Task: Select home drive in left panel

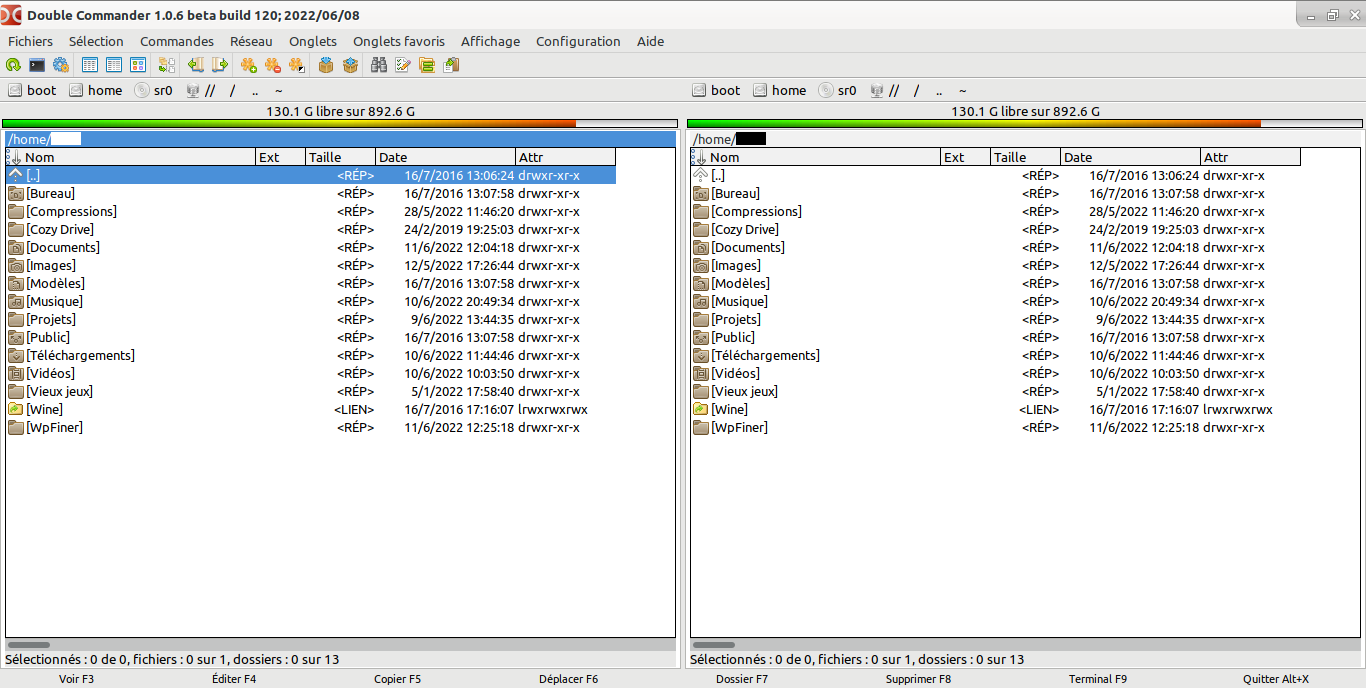Action: pyautogui.click(x=96, y=90)
